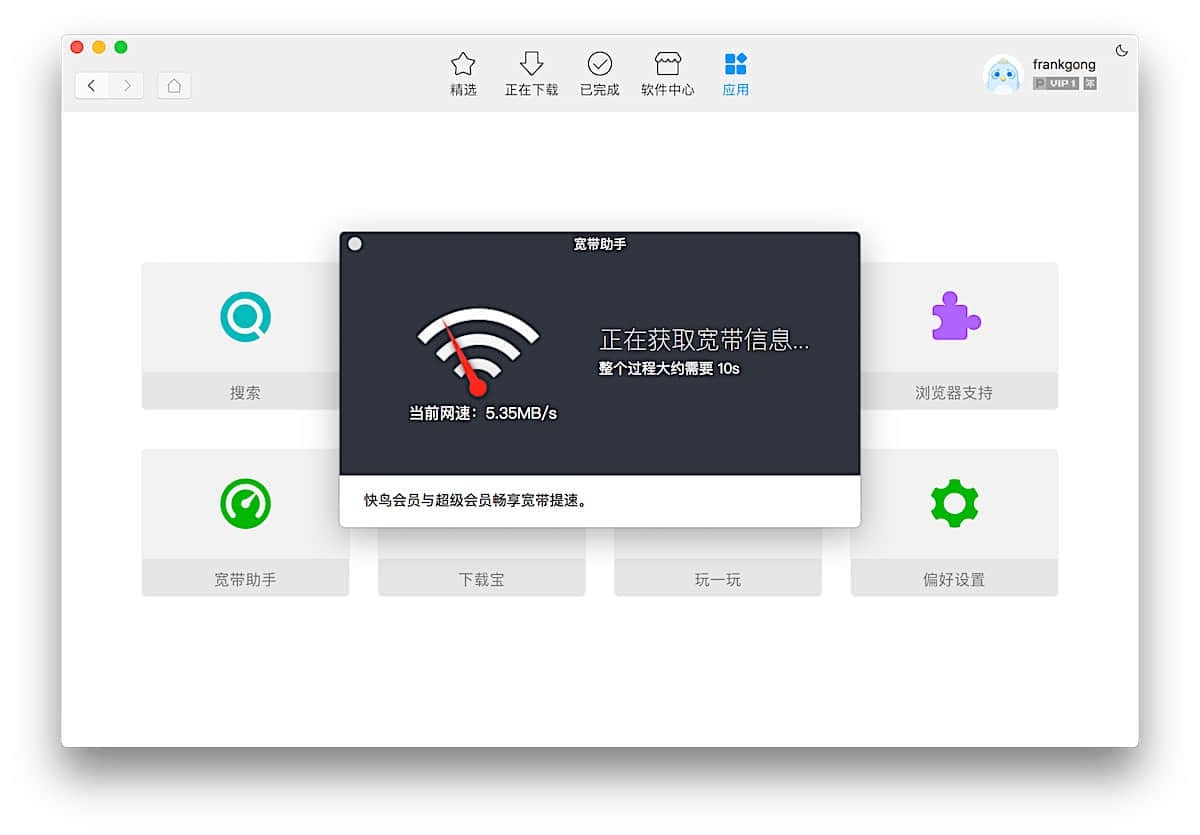Go to 软件中心 software center
This screenshot has width=1200, height=835.
coord(667,74)
